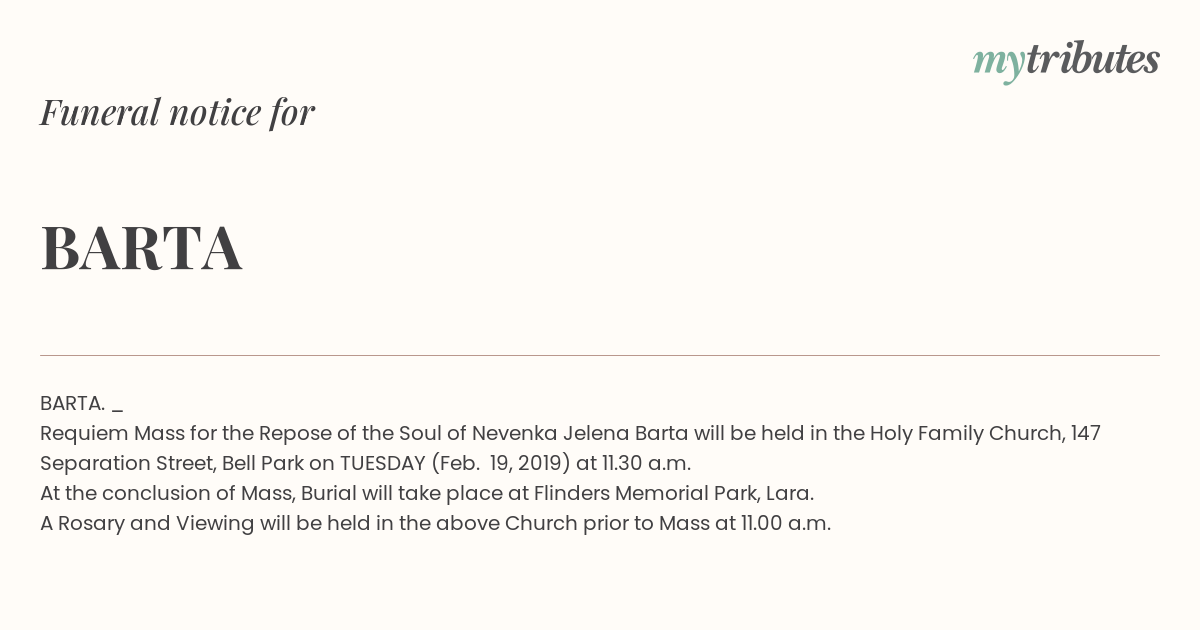Screen dimensions: 1200x630
Task: Click the small "BARTA." text in notice body
Action: click(72, 403)
